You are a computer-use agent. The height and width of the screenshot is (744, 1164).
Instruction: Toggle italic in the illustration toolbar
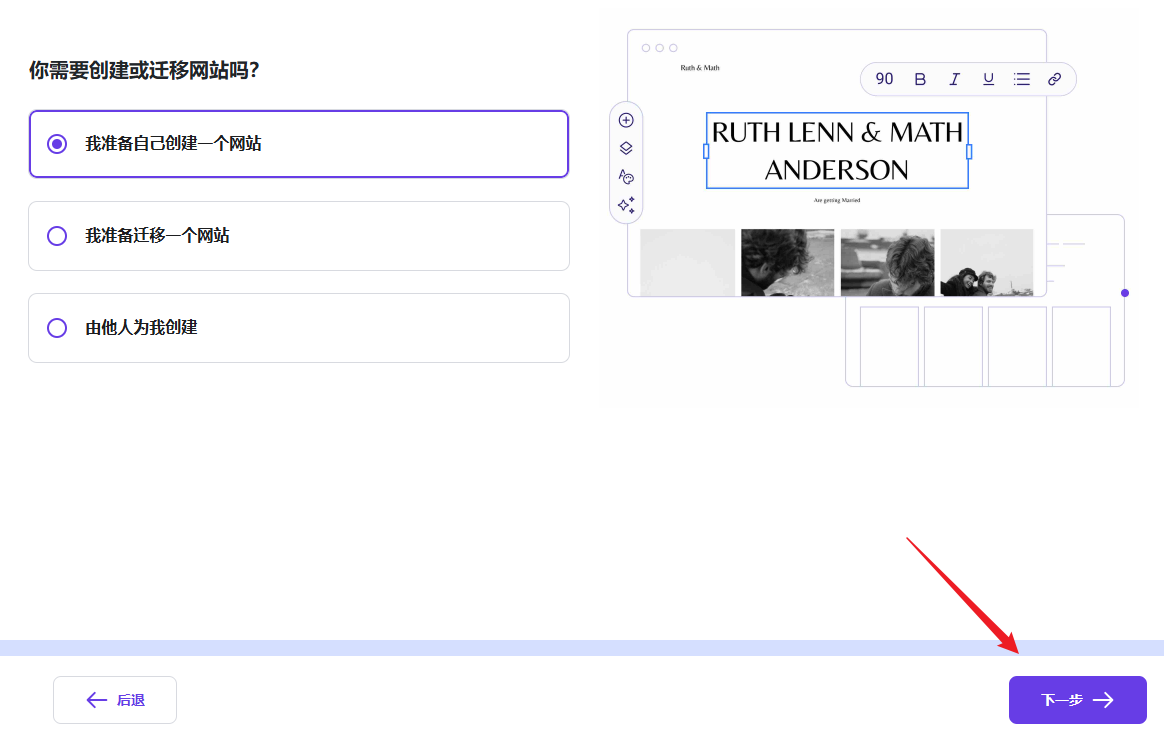point(954,79)
